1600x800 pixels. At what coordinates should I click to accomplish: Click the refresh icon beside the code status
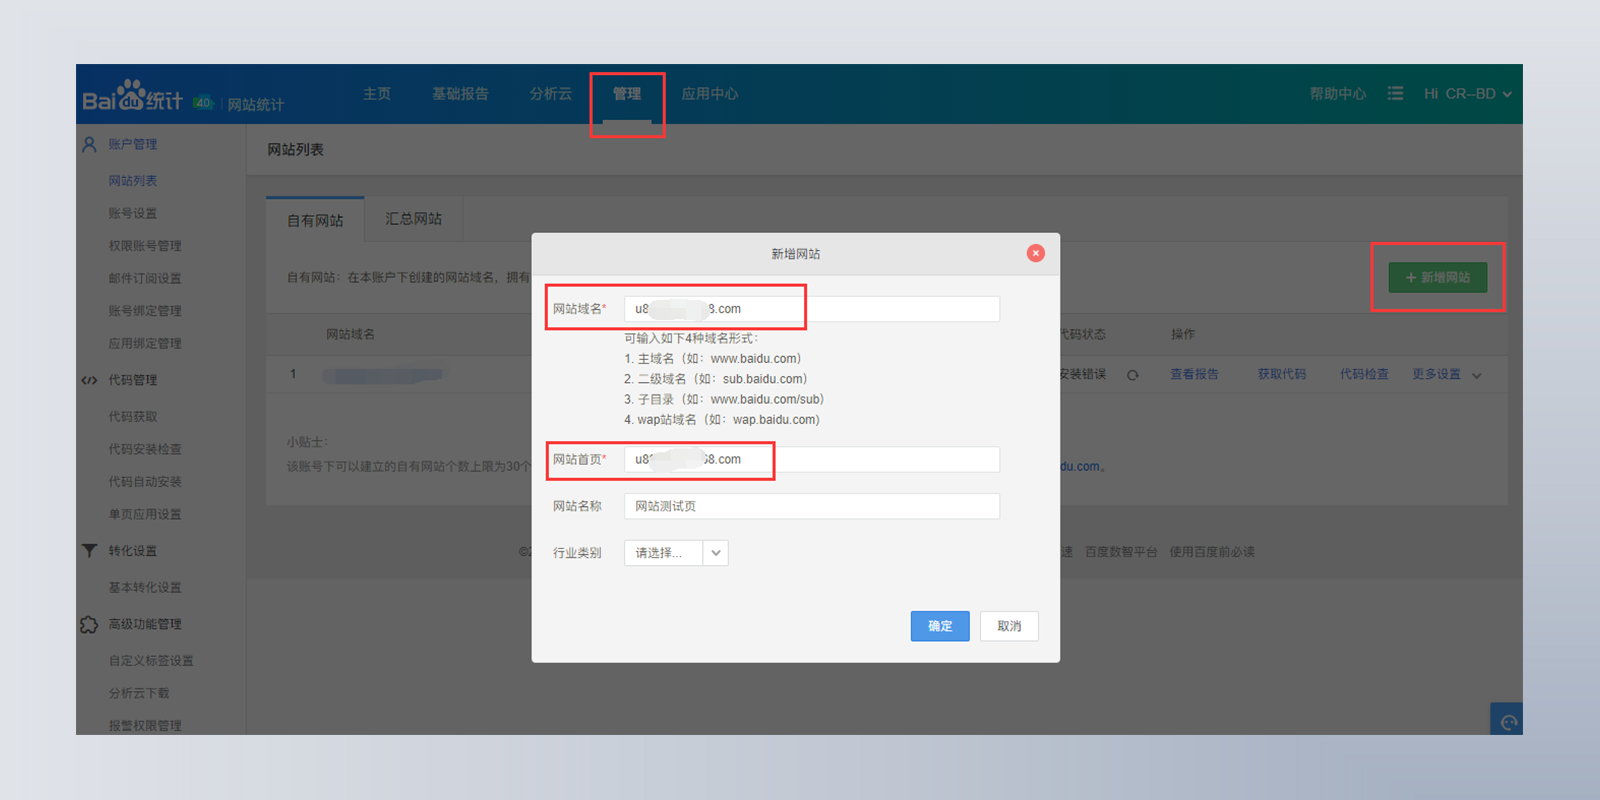[x=1133, y=375]
